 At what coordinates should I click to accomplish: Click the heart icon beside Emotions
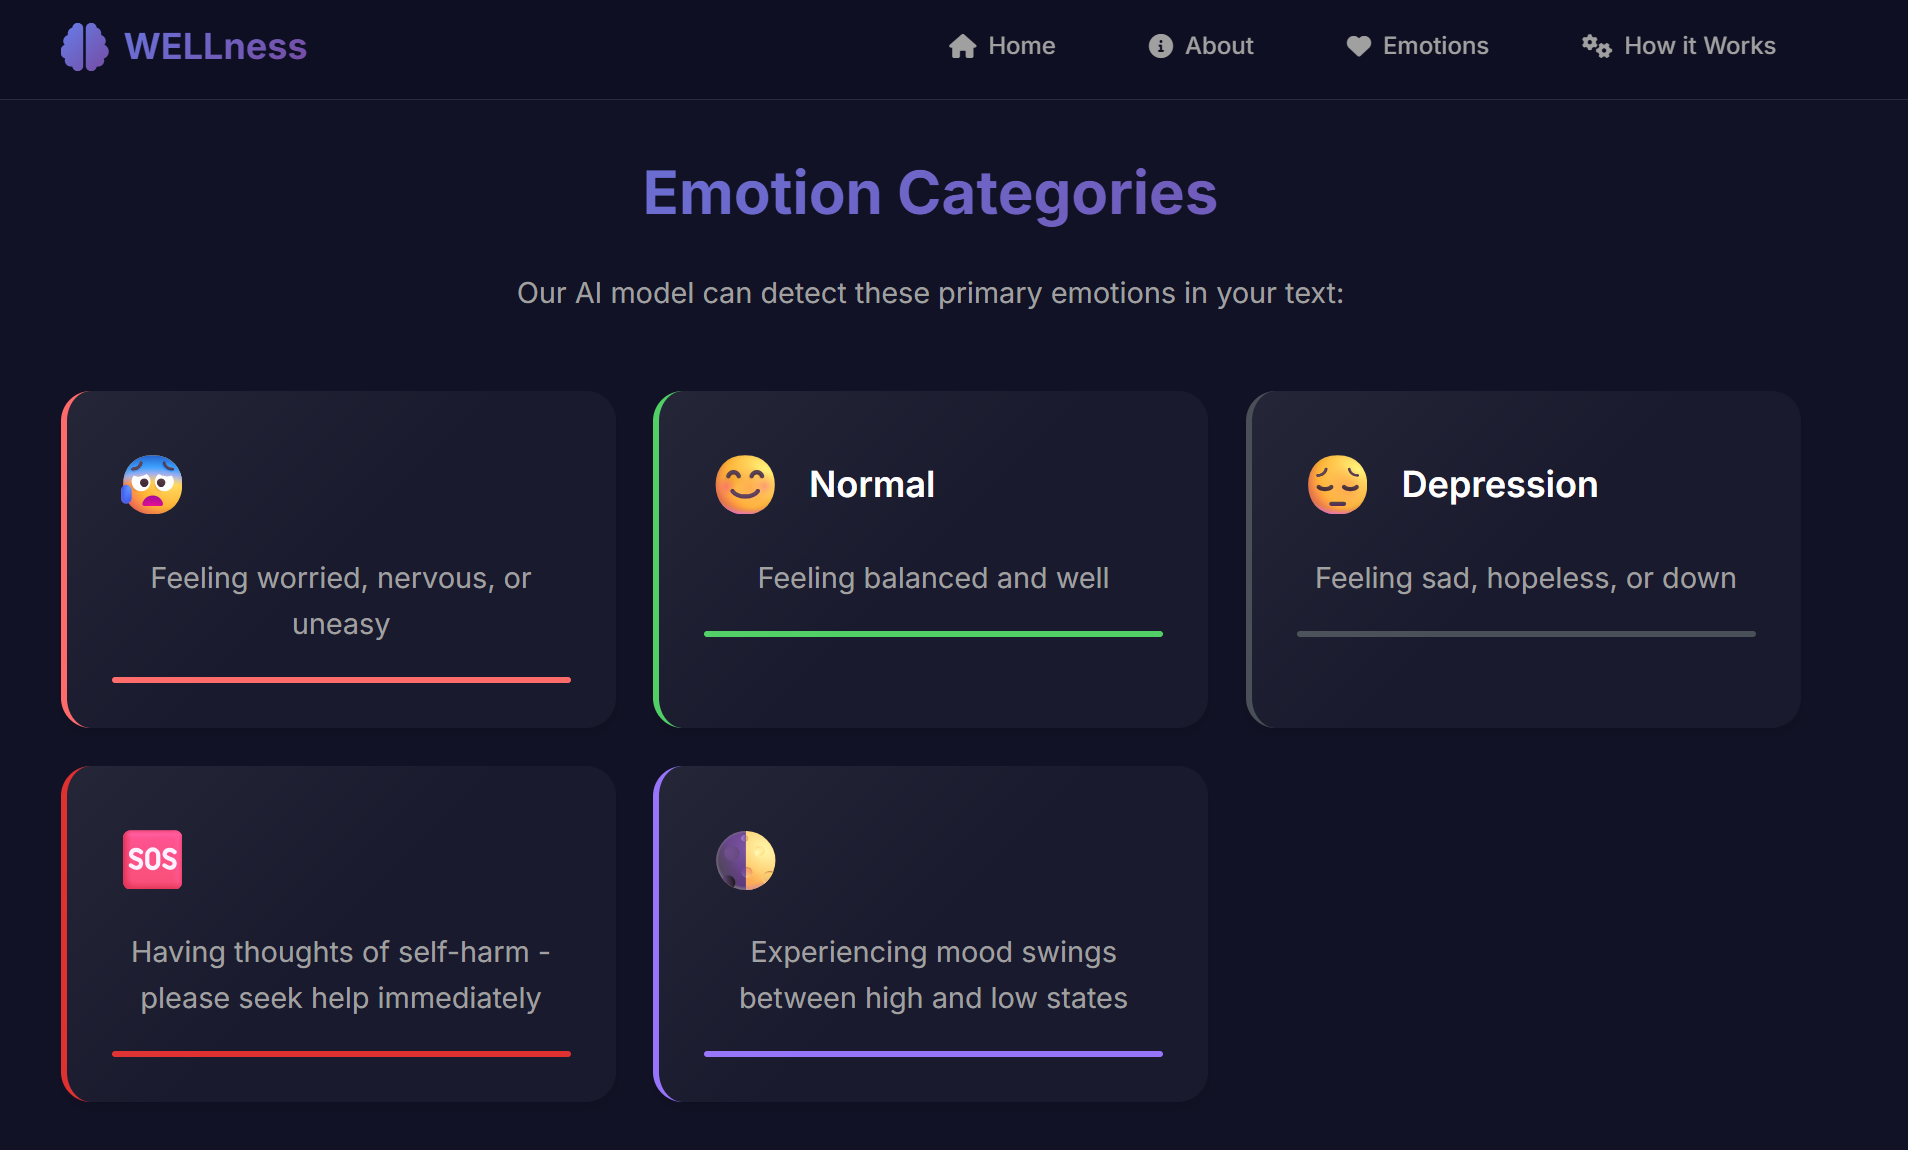(x=1359, y=46)
